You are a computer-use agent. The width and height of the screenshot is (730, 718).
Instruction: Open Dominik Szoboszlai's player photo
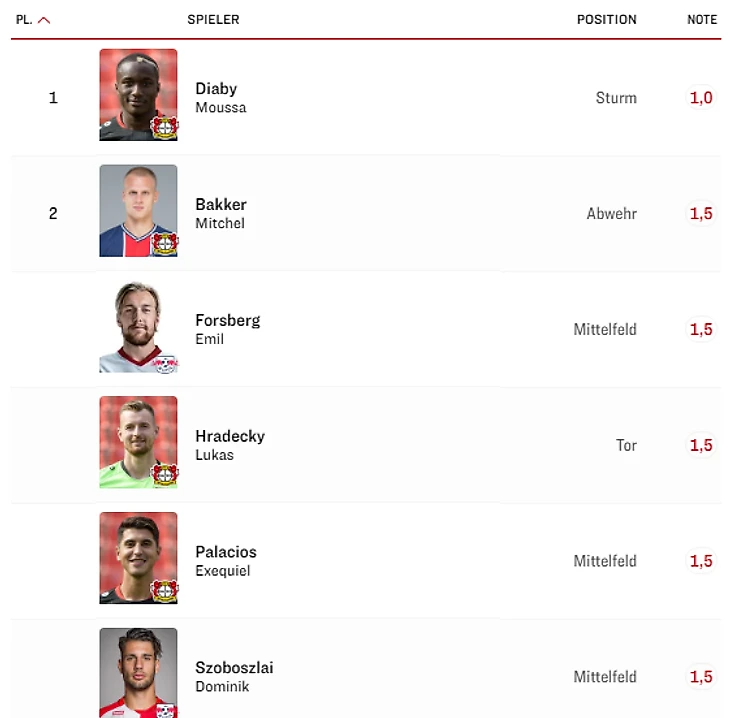pyautogui.click(x=138, y=673)
